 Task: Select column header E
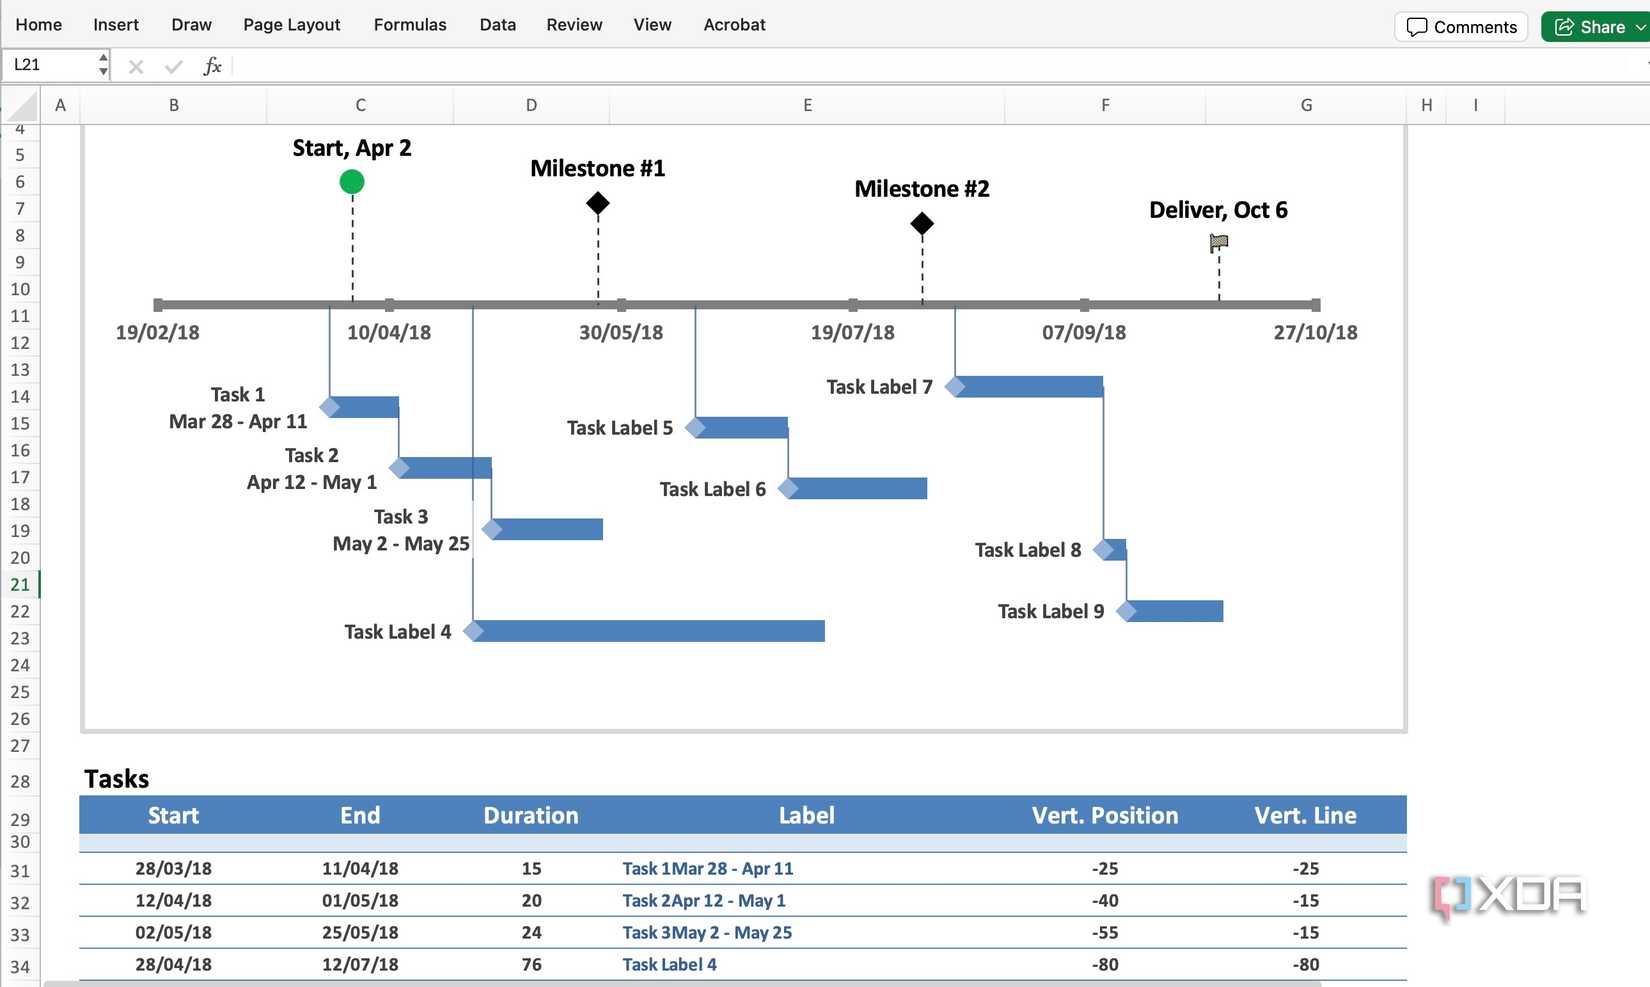tap(806, 105)
